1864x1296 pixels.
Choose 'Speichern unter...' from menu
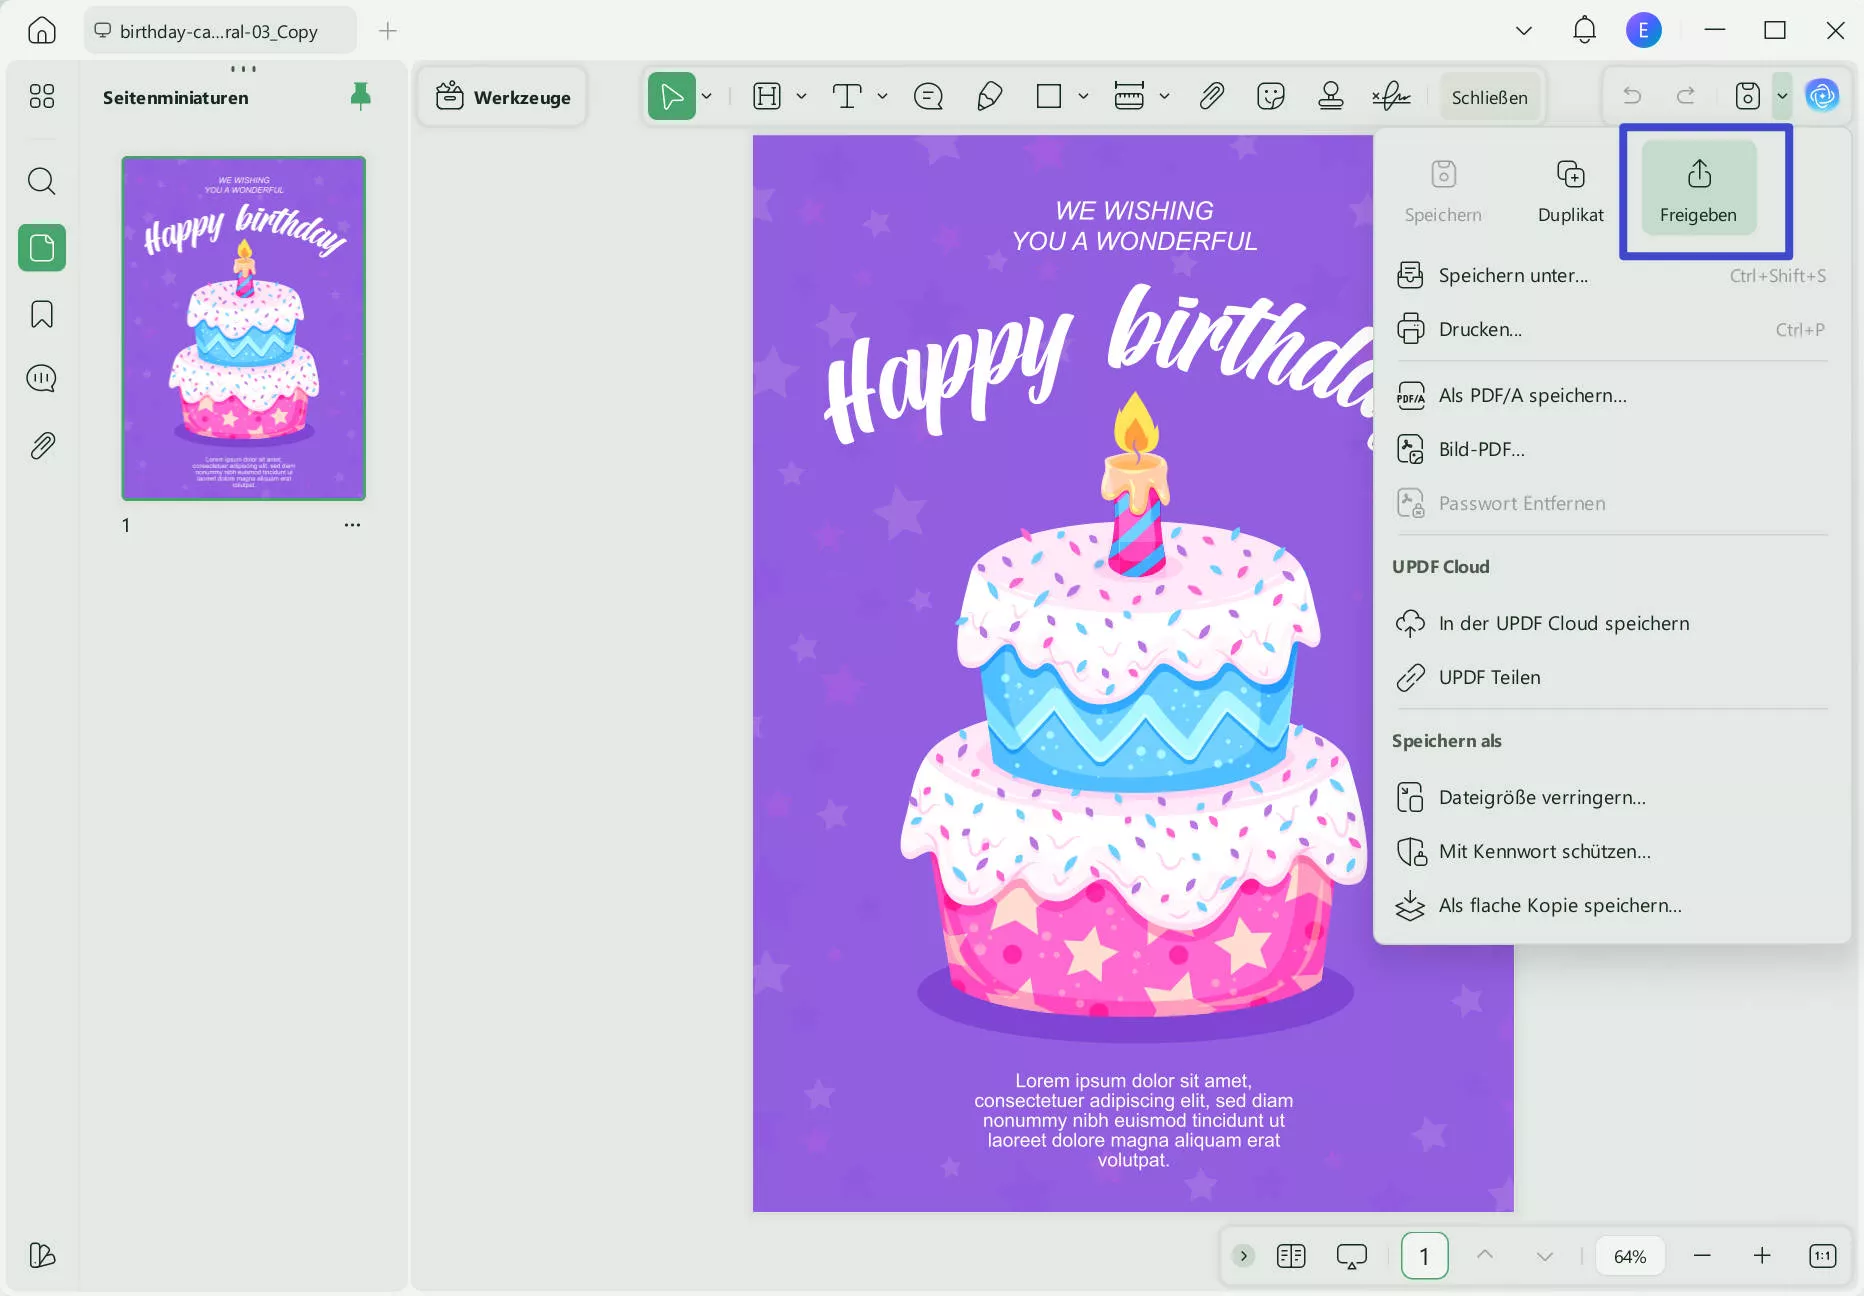[x=1512, y=276]
